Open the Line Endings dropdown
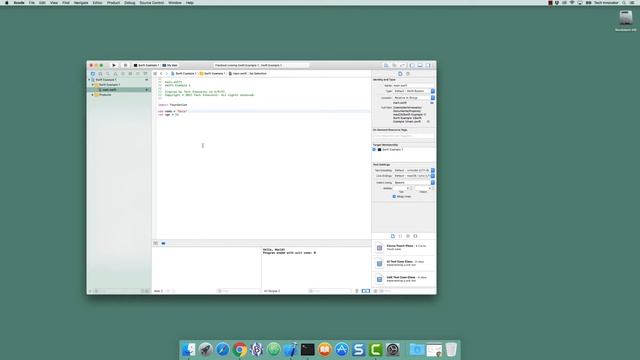Image resolution: width=640 pixels, height=360 pixels. pyautogui.click(x=414, y=176)
